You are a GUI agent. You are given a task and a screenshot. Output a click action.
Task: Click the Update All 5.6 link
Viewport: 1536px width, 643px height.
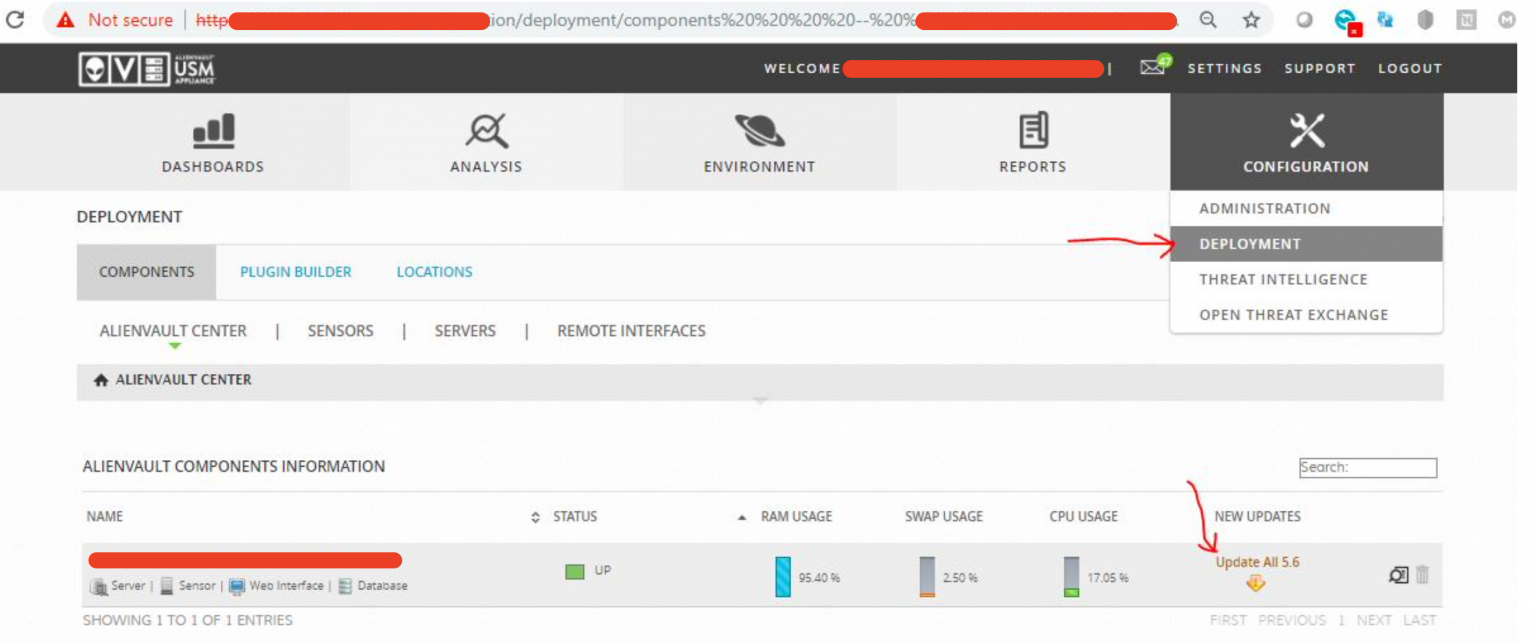(x=1257, y=562)
